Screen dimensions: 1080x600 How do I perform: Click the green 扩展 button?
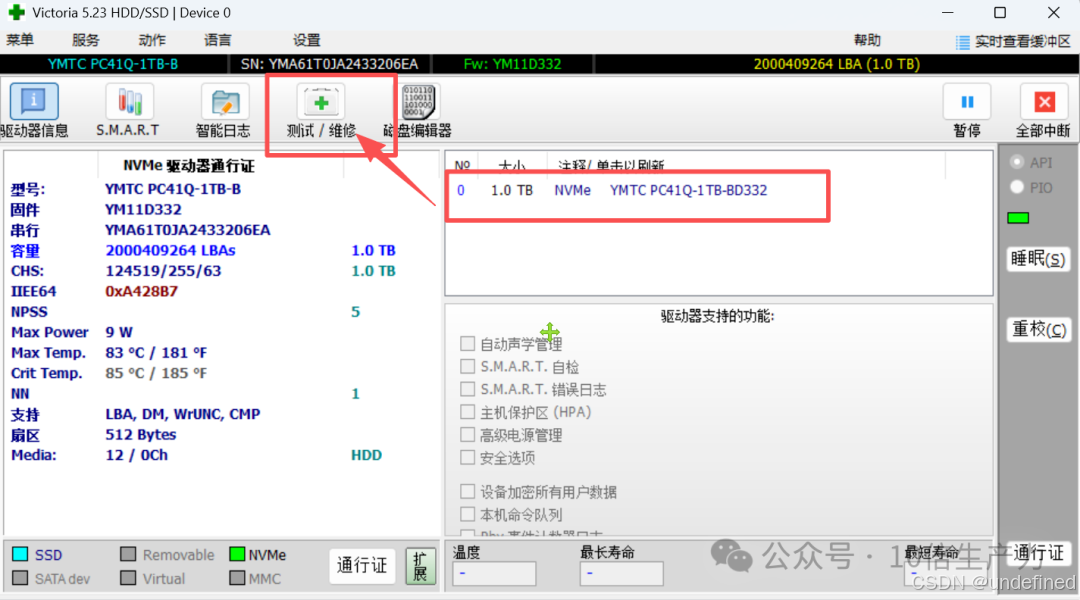coord(420,566)
